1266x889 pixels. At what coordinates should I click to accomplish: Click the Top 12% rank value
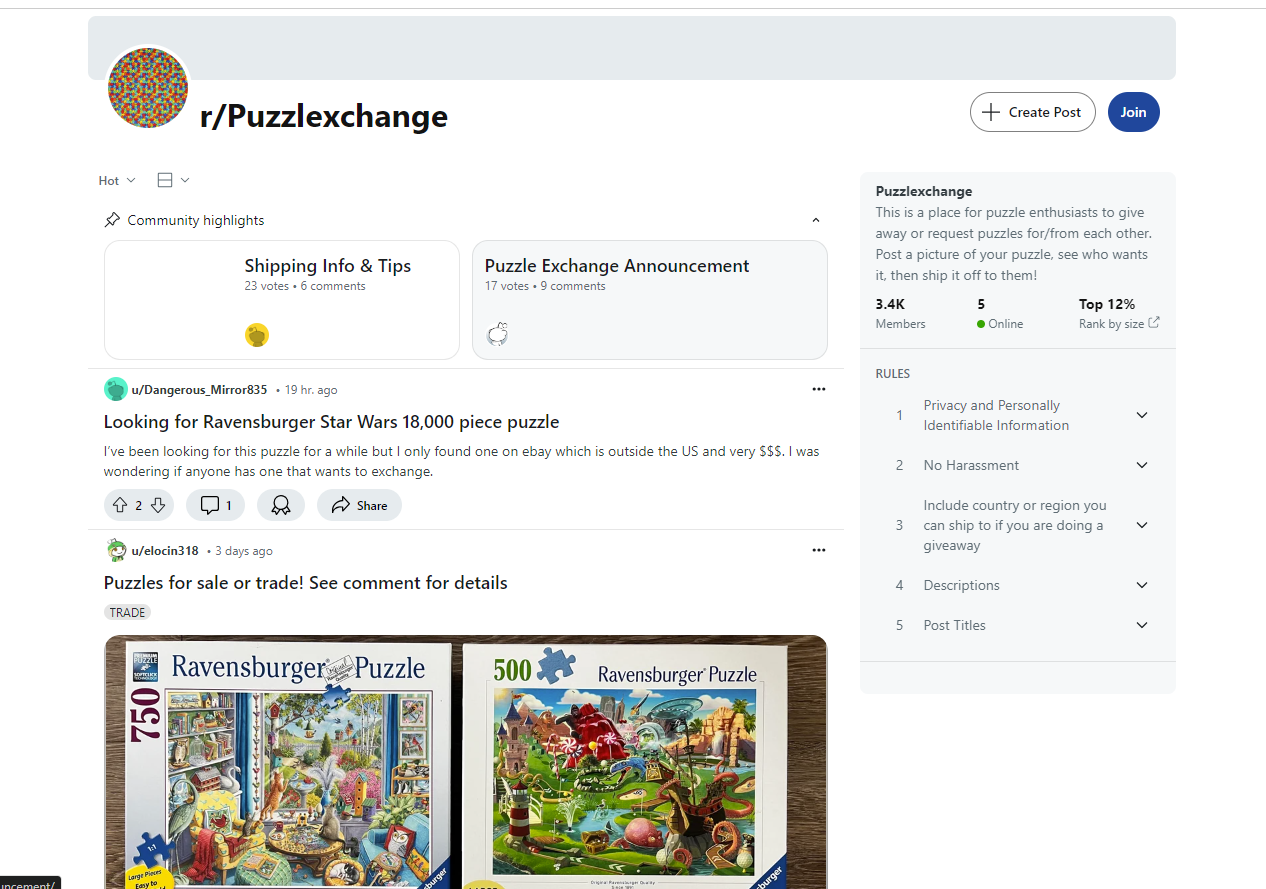coord(1107,304)
